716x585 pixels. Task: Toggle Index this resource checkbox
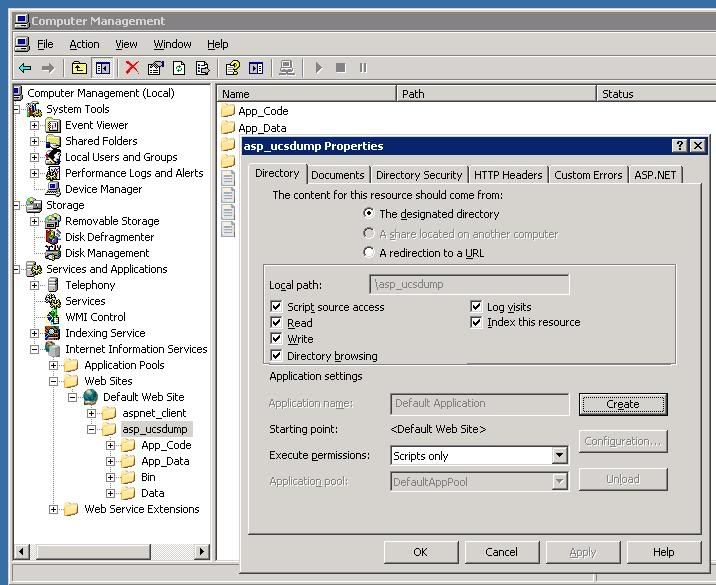476,322
